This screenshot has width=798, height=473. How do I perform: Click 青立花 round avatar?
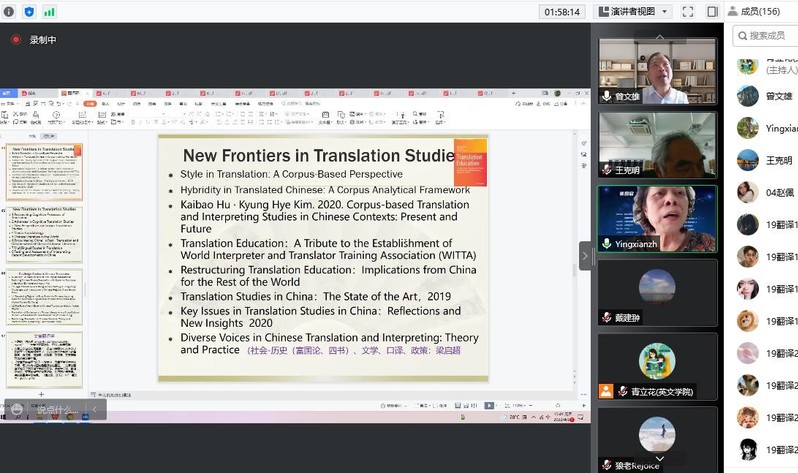tap(657, 361)
